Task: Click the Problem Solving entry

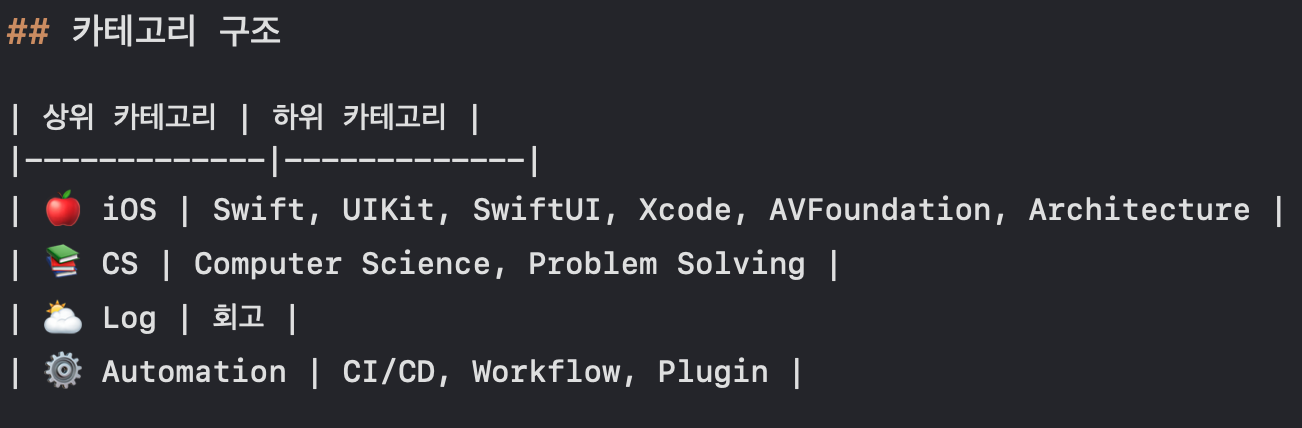Action: (666, 265)
